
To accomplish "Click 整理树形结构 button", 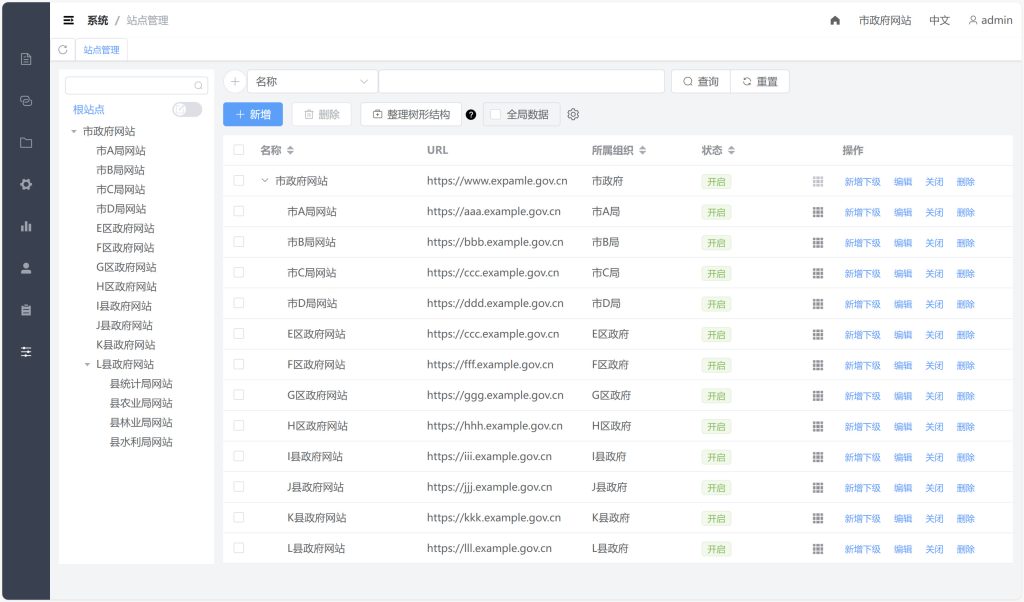I will pos(411,114).
